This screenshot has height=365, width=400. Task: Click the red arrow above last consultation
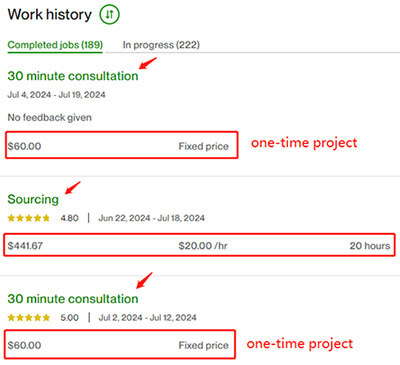click(144, 280)
